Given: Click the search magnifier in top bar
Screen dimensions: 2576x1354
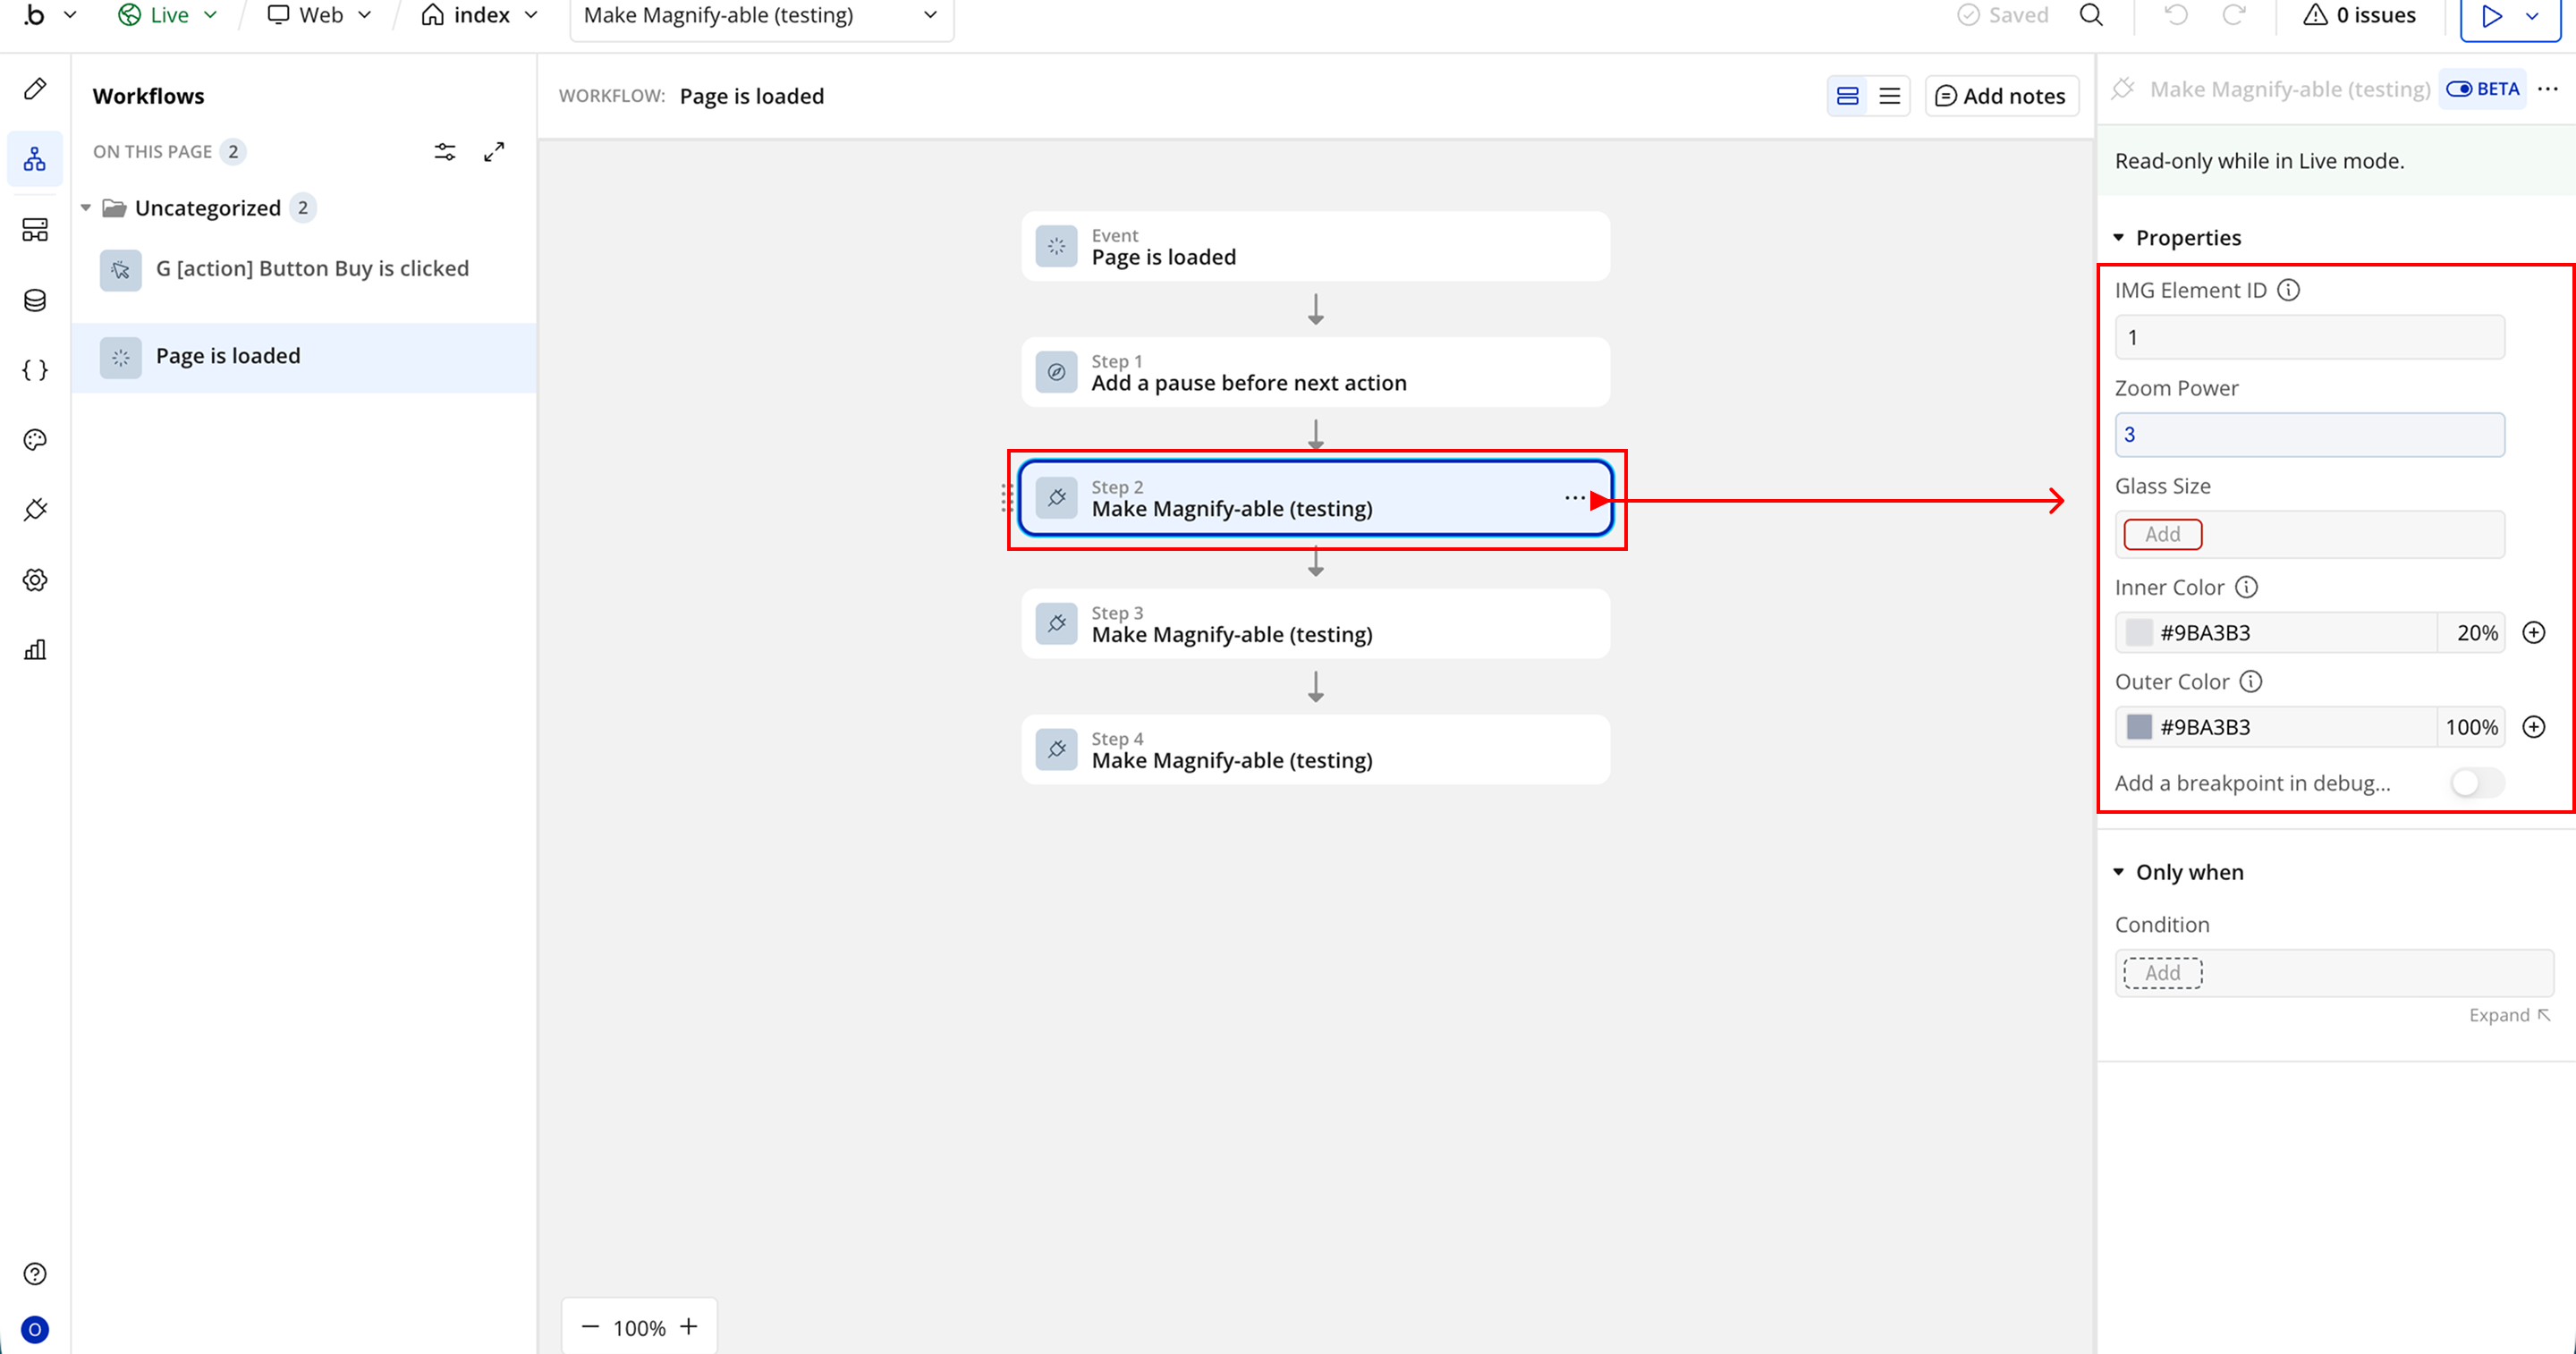Looking at the screenshot, I should pyautogui.click(x=2091, y=15).
